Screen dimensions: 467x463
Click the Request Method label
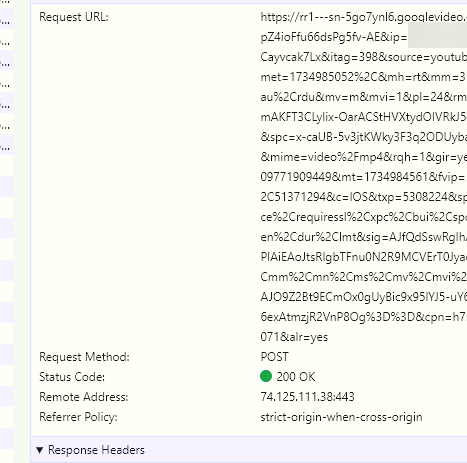coord(84,357)
